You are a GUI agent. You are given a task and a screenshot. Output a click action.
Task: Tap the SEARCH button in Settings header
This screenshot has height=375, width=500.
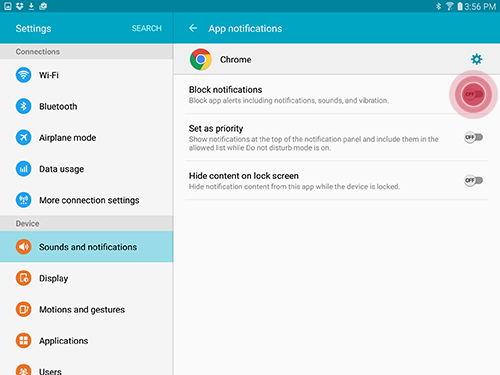(x=147, y=28)
